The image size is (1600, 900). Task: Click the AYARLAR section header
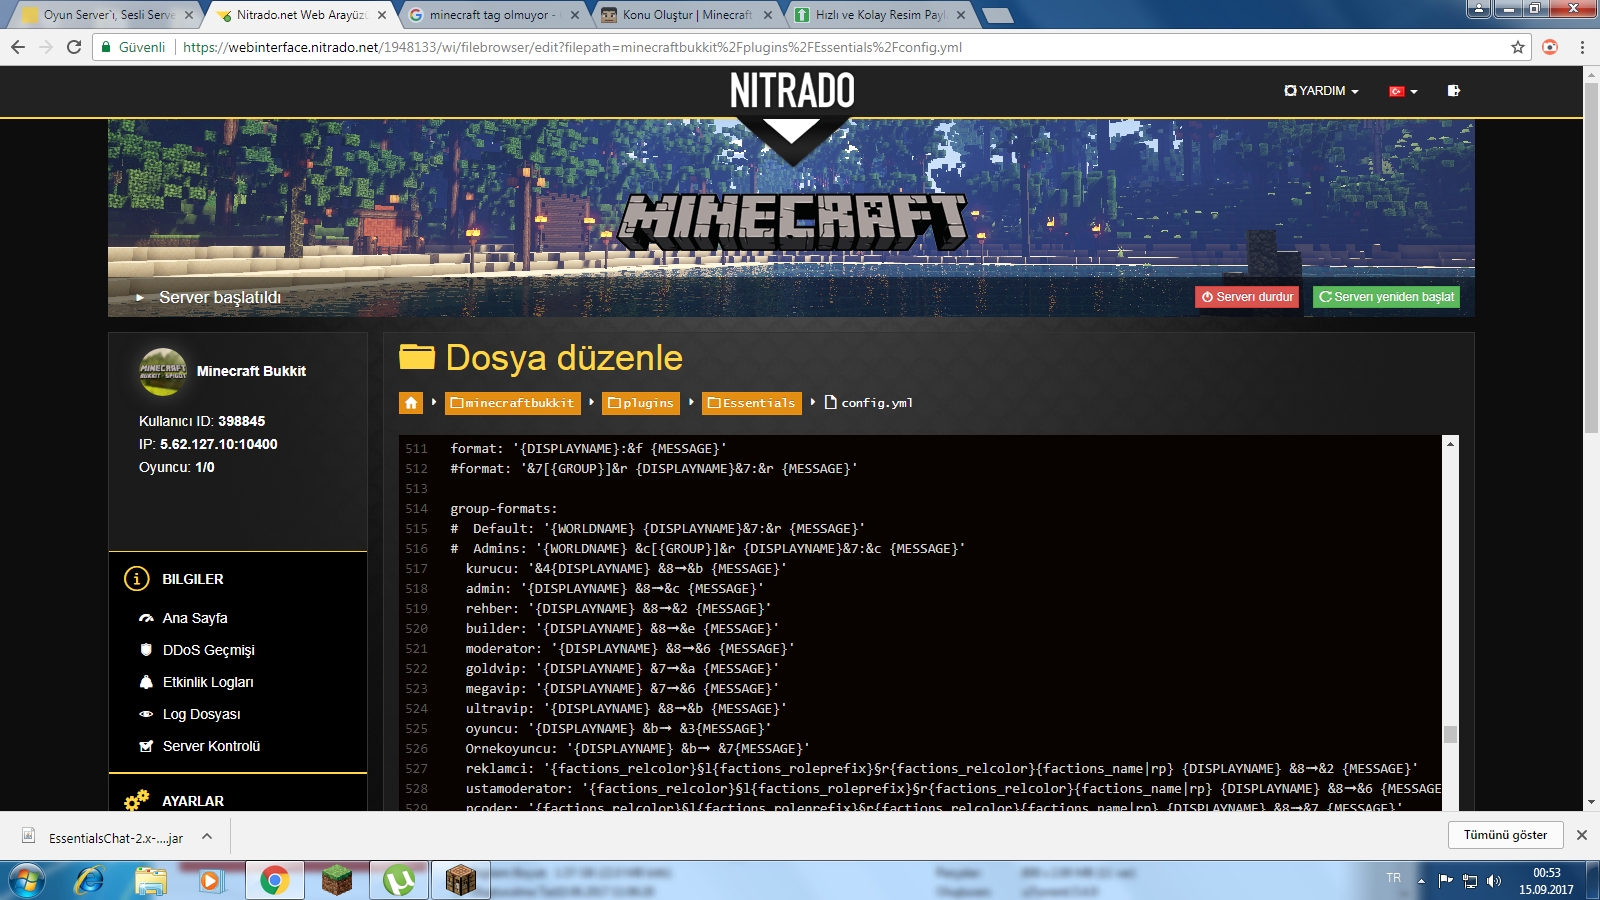pos(193,801)
